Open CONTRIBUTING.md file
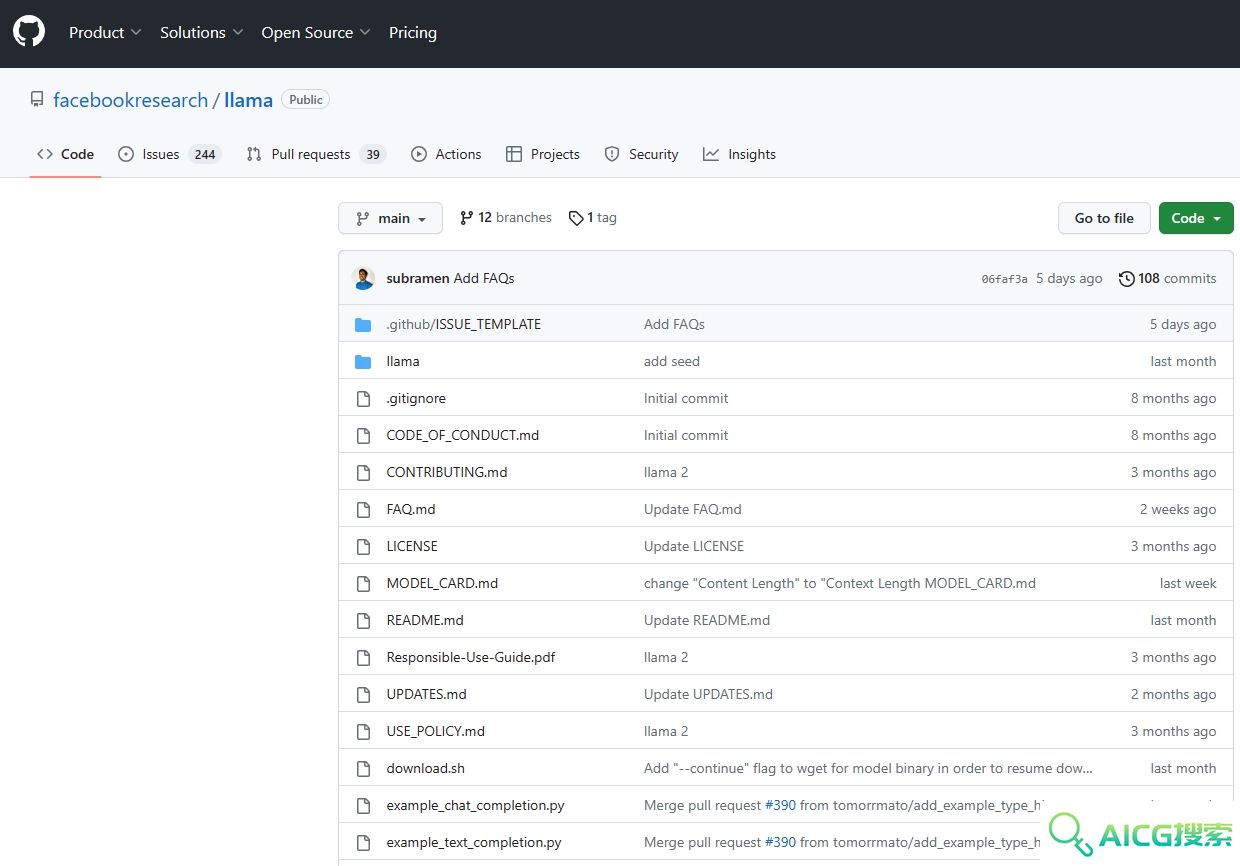This screenshot has height=866, width=1240. tap(447, 473)
